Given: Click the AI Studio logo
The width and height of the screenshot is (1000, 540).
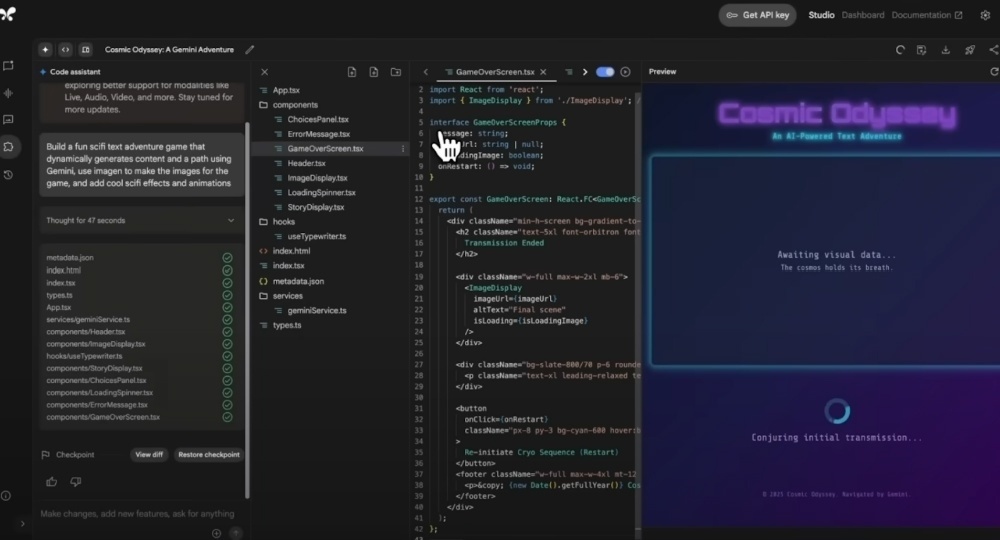Looking at the screenshot, I should pos(8,14).
